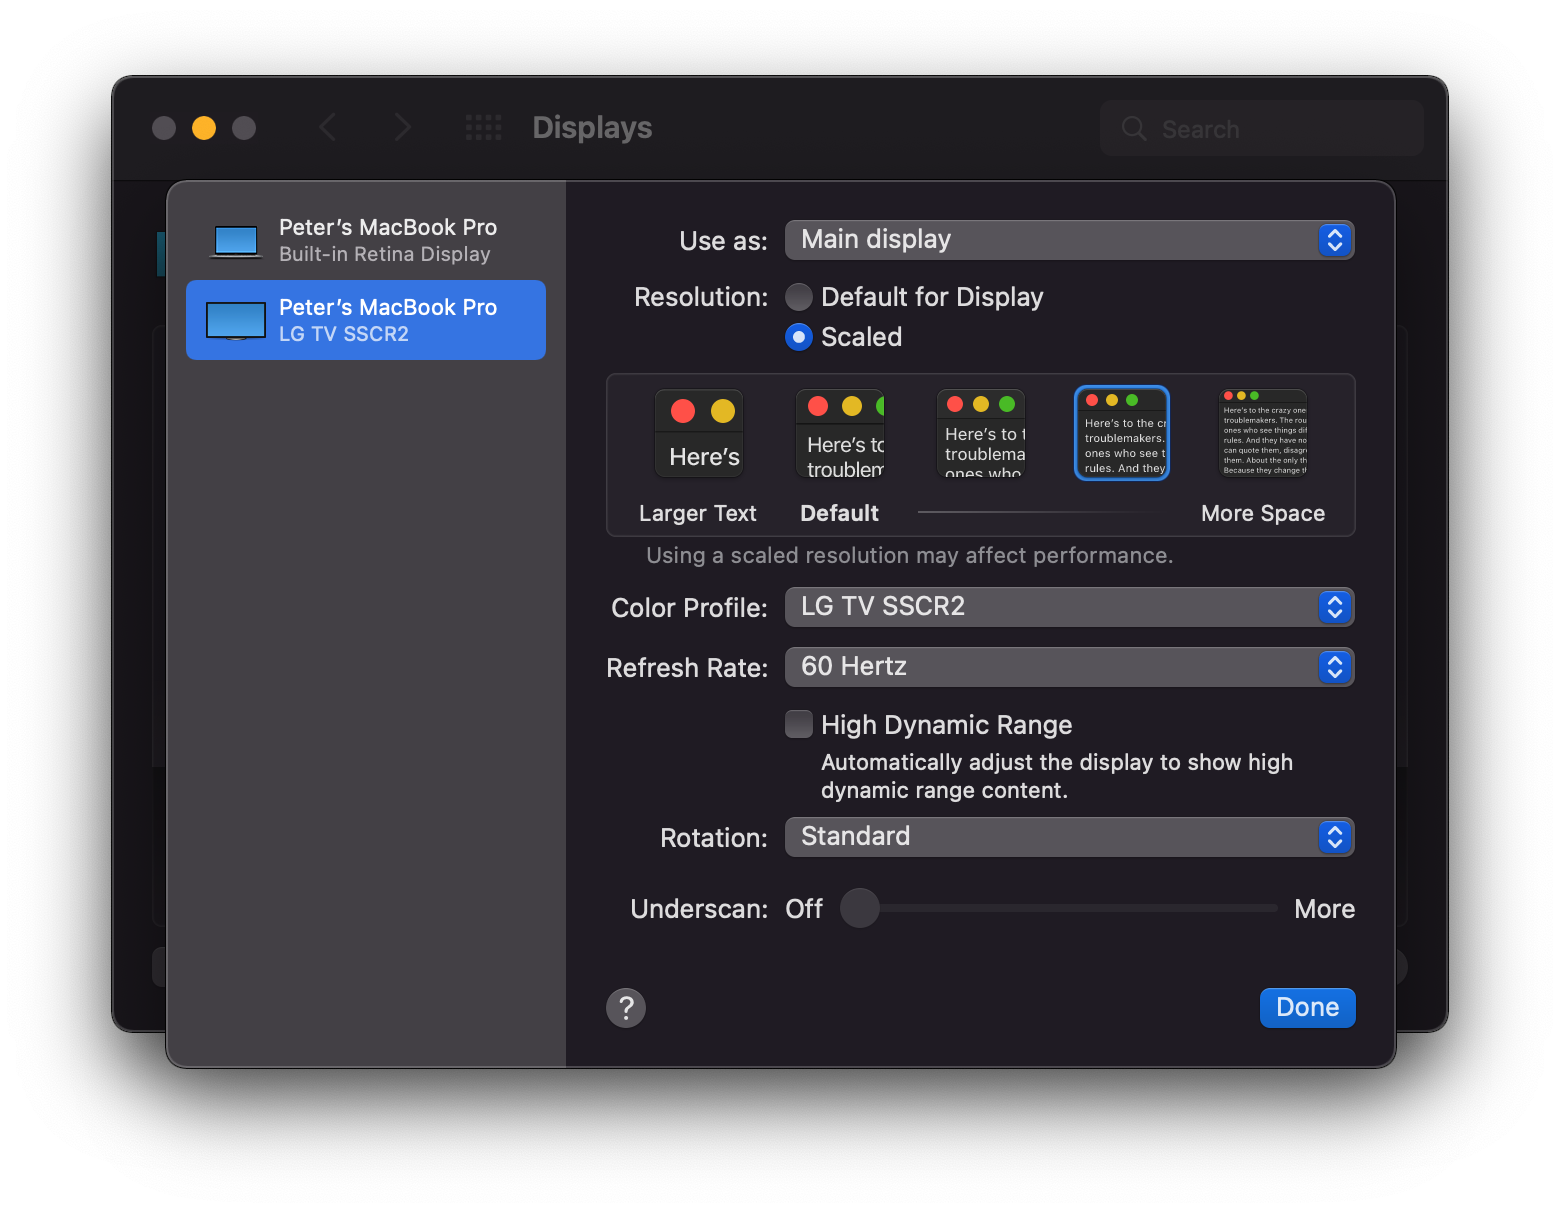Click the search magnifier icon
This screenshot has width=1560, height=1216.
(1133, 128)
